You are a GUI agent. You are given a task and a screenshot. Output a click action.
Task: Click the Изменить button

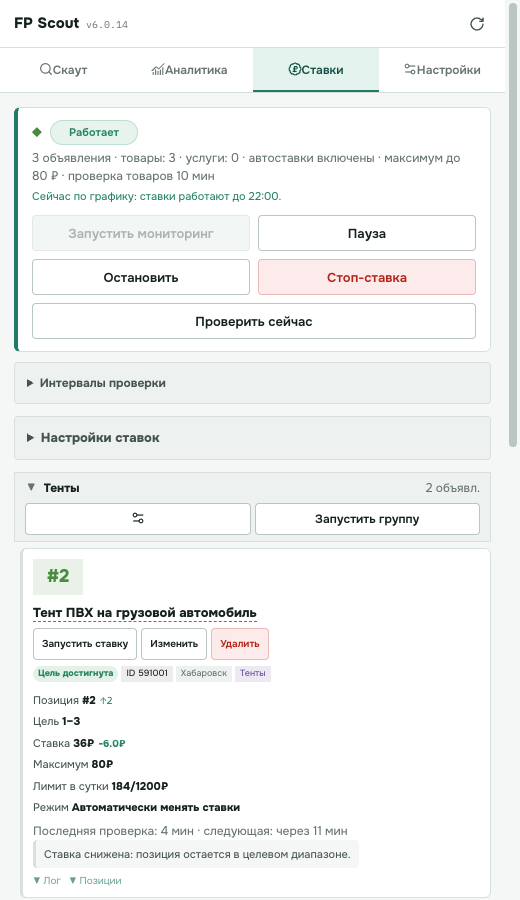(x=174, y=644)
